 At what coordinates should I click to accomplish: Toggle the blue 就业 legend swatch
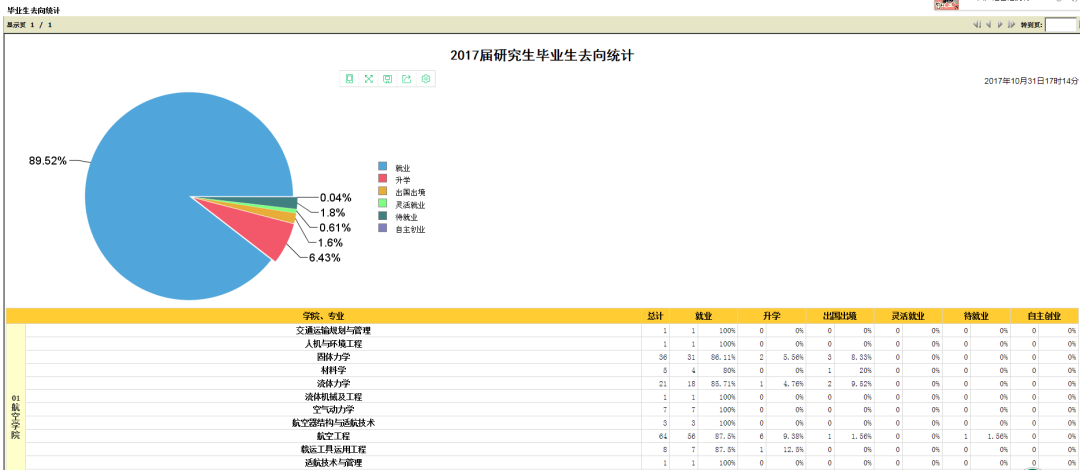pos(382,167)
